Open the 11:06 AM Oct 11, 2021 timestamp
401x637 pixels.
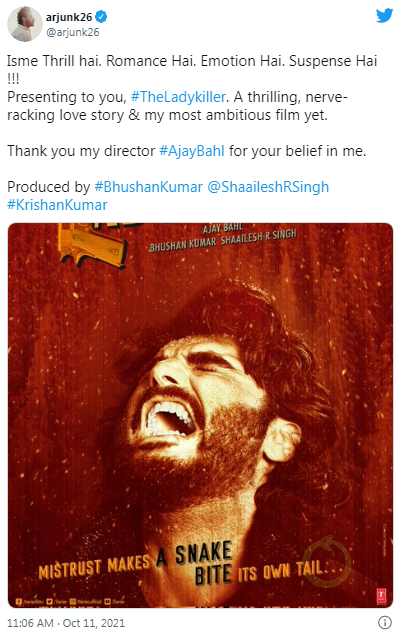coord(66,623)
